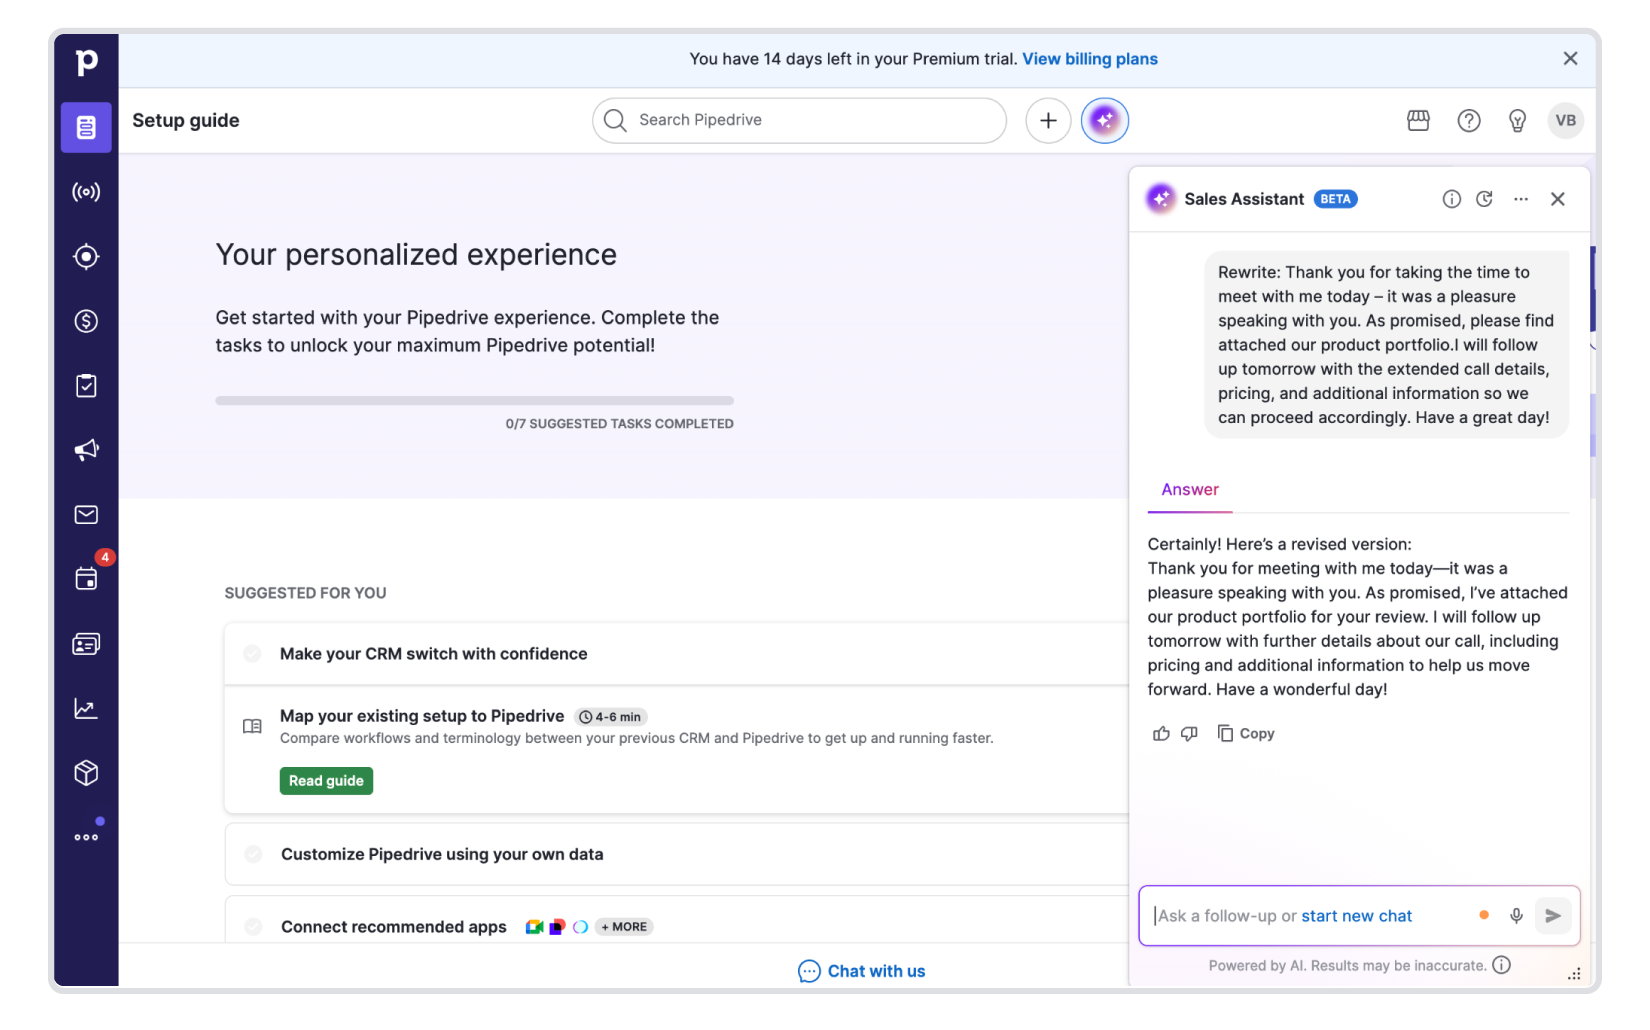
Task: Open the More three-dots sidebar menu
Action: tap(86, 837)
